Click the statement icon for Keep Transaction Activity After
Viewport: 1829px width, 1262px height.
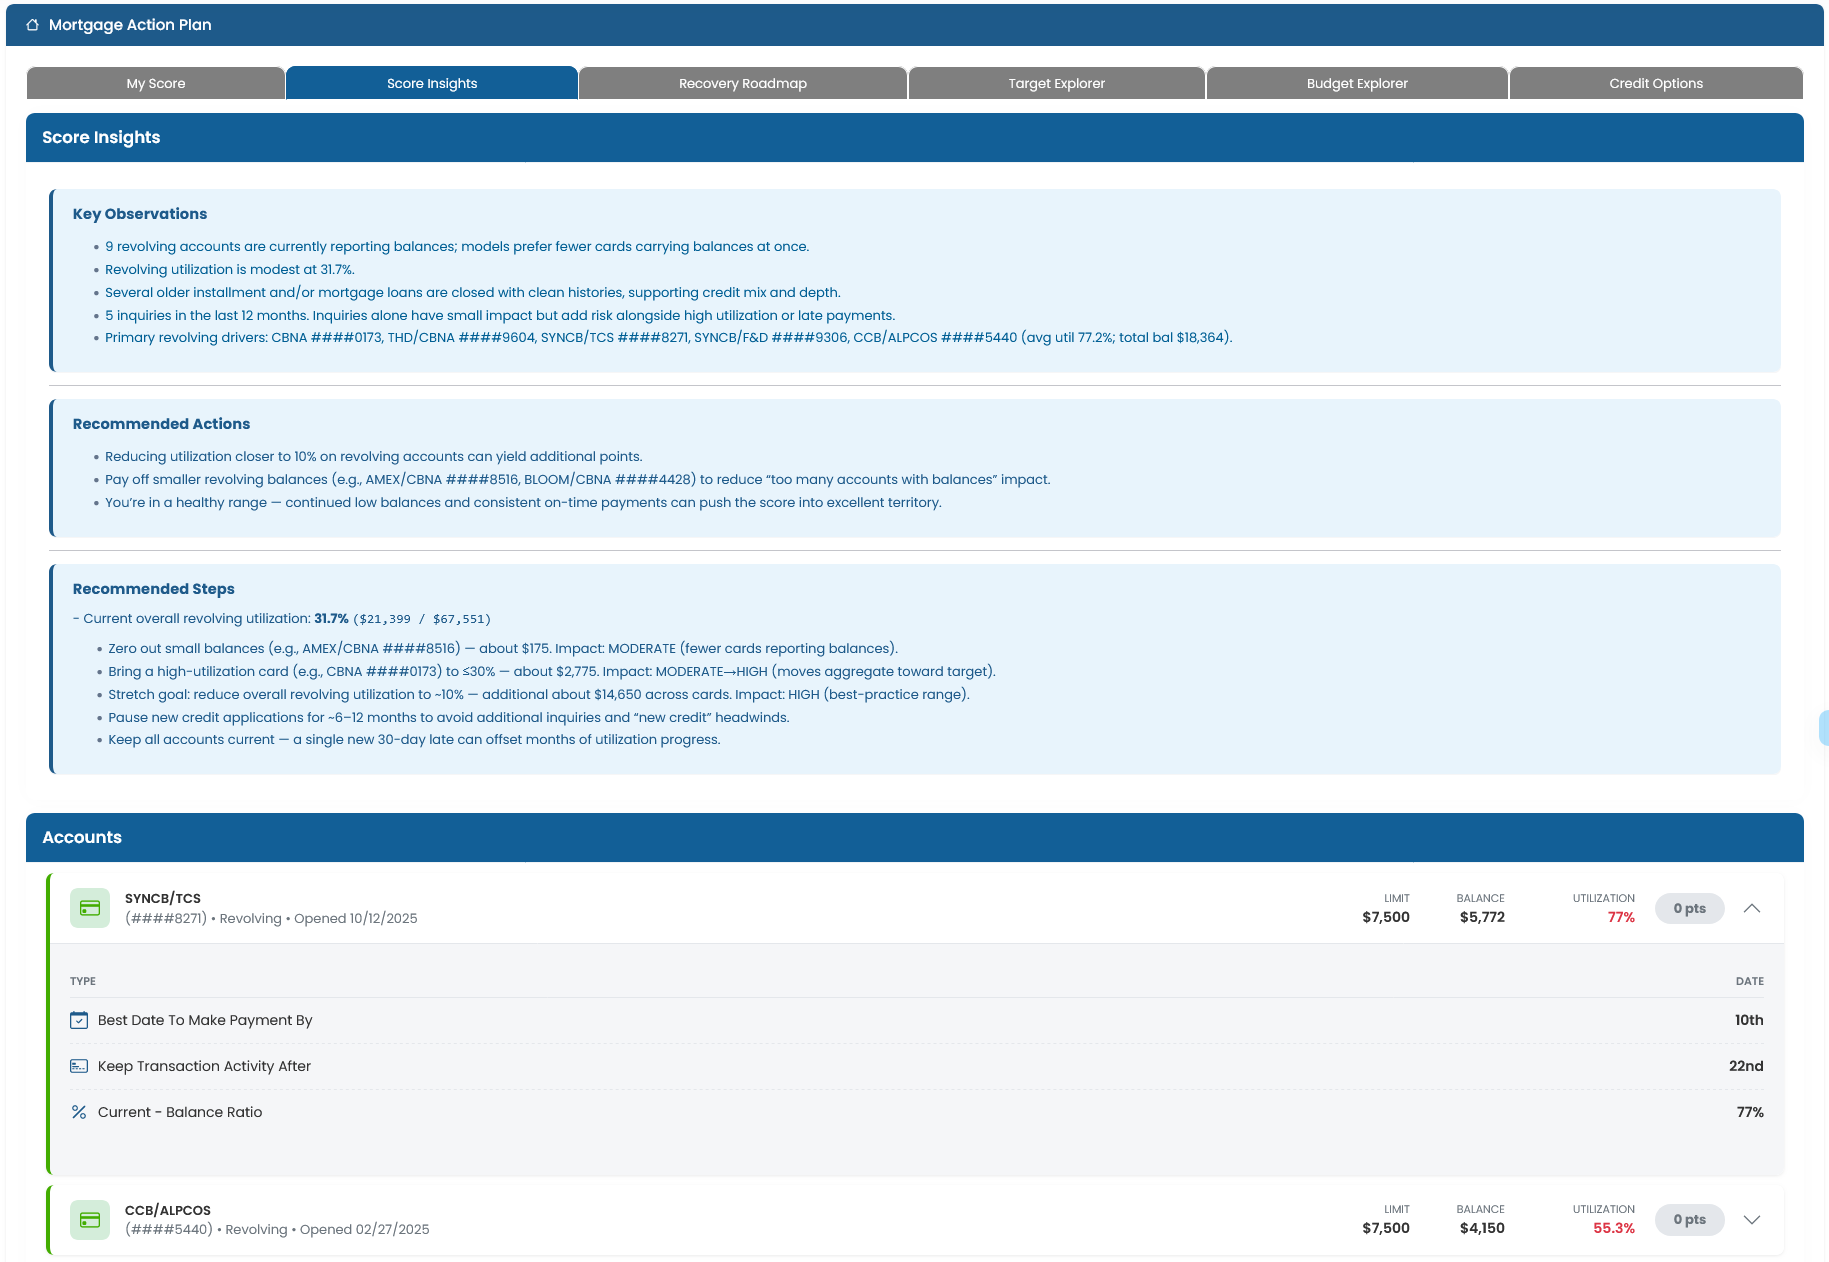(79, 1066)
